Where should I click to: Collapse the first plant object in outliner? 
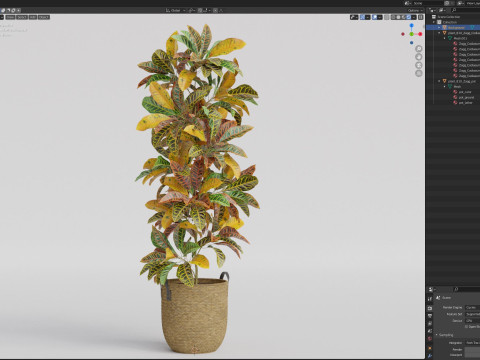(x=439, y=33)
